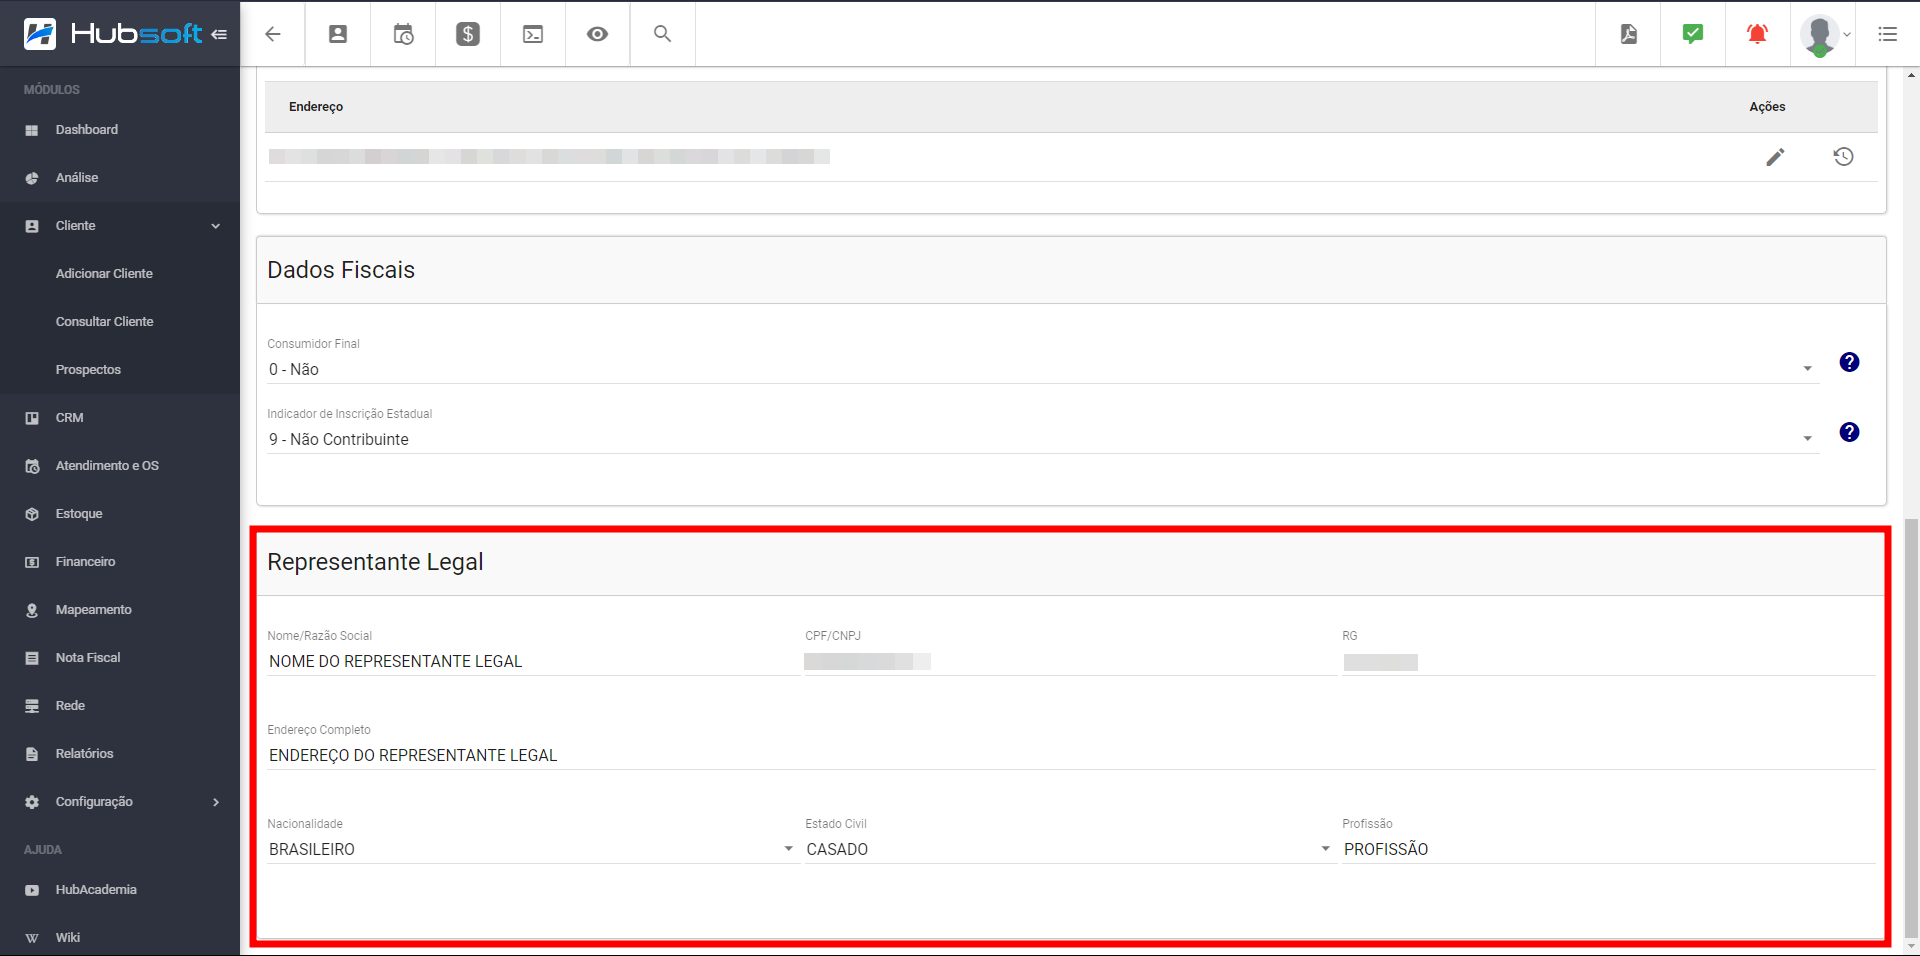Edit the address with the pencil icon

click(x=1775, y=157)
